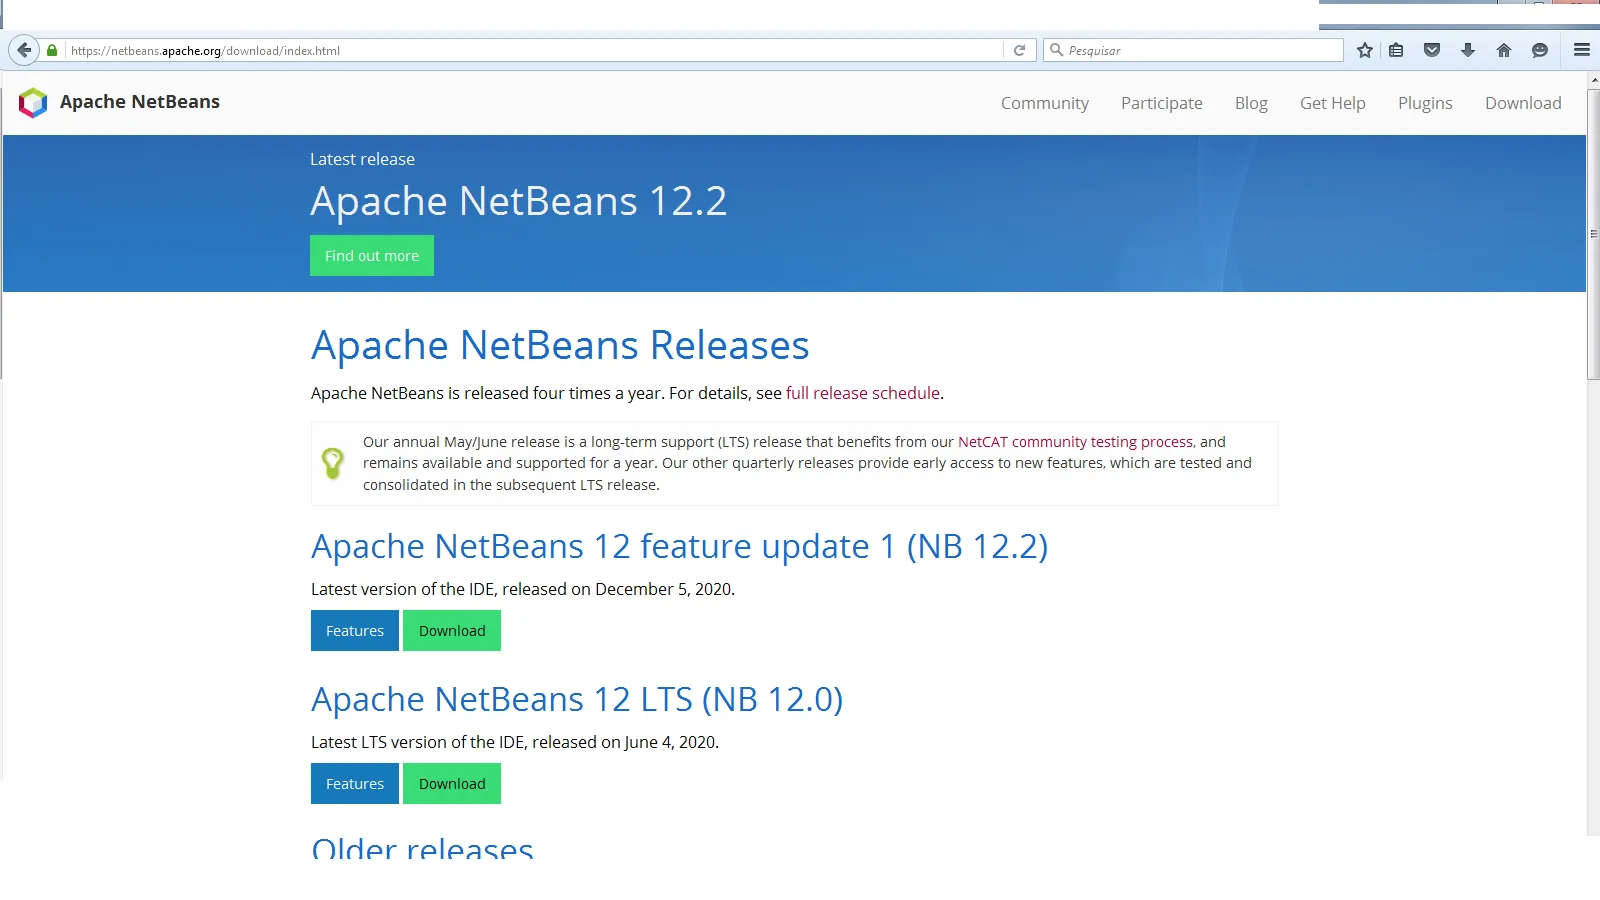Click the Latest release banner label
The width and height of the screenshot is (1600, 900).
coord(362,159)
